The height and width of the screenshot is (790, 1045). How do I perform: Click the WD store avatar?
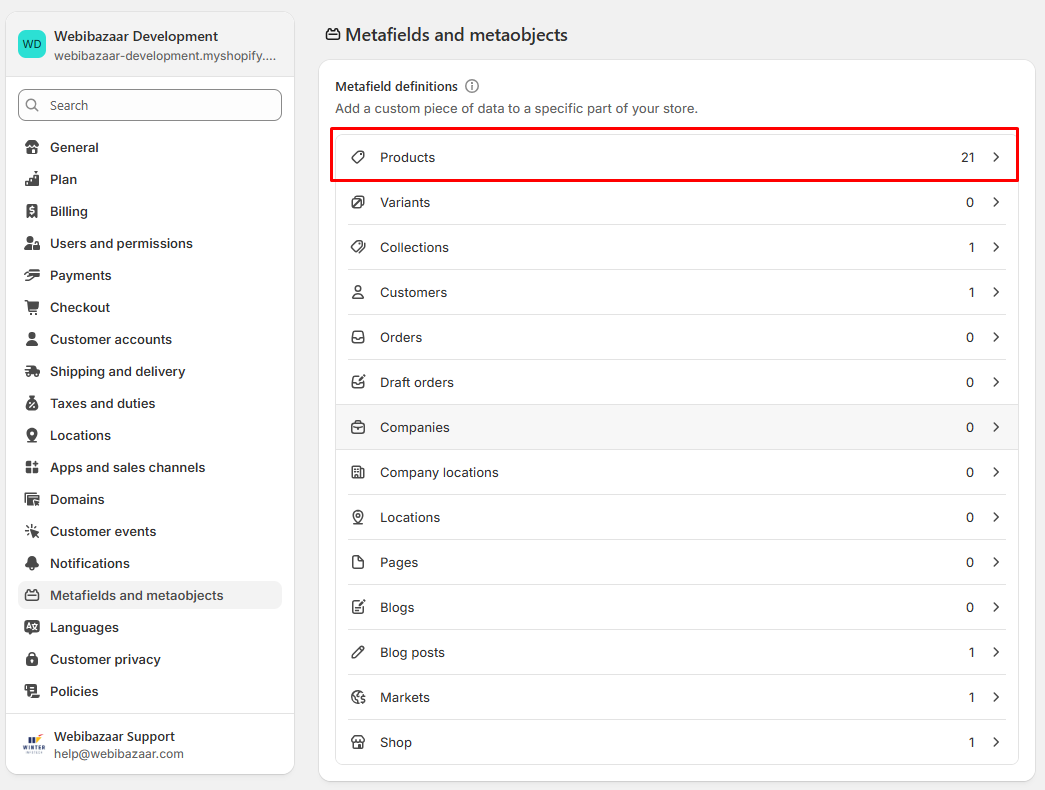coord(32,44)
